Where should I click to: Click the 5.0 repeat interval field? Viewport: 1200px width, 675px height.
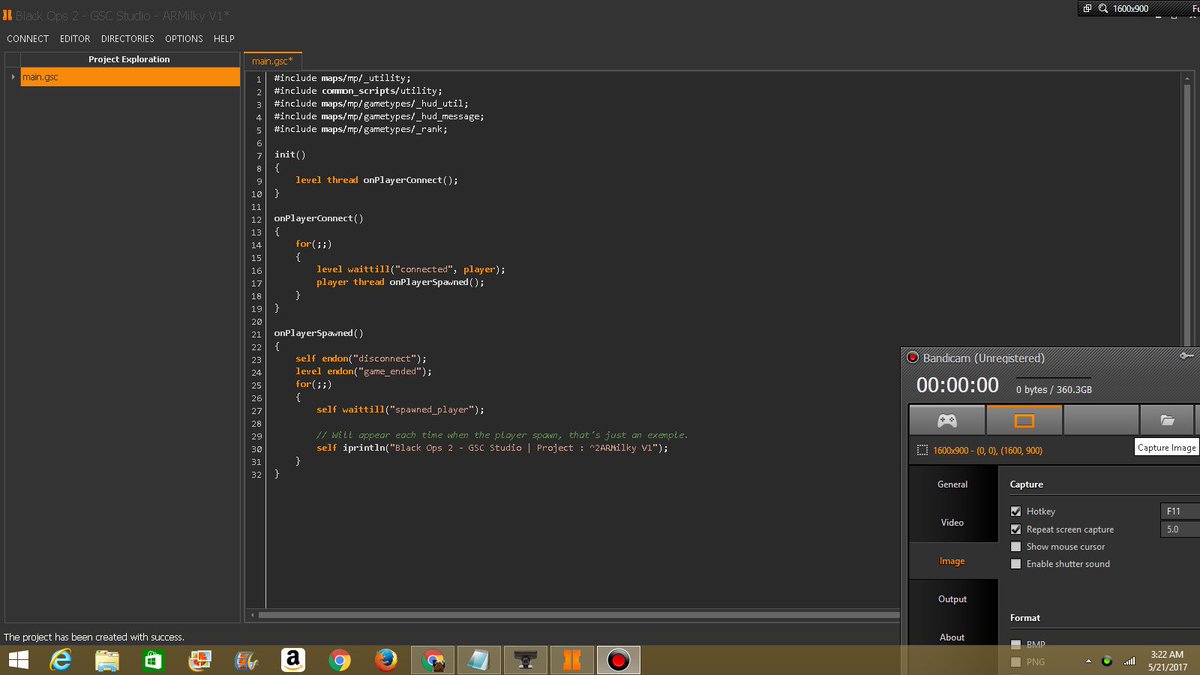point(1180,529)
